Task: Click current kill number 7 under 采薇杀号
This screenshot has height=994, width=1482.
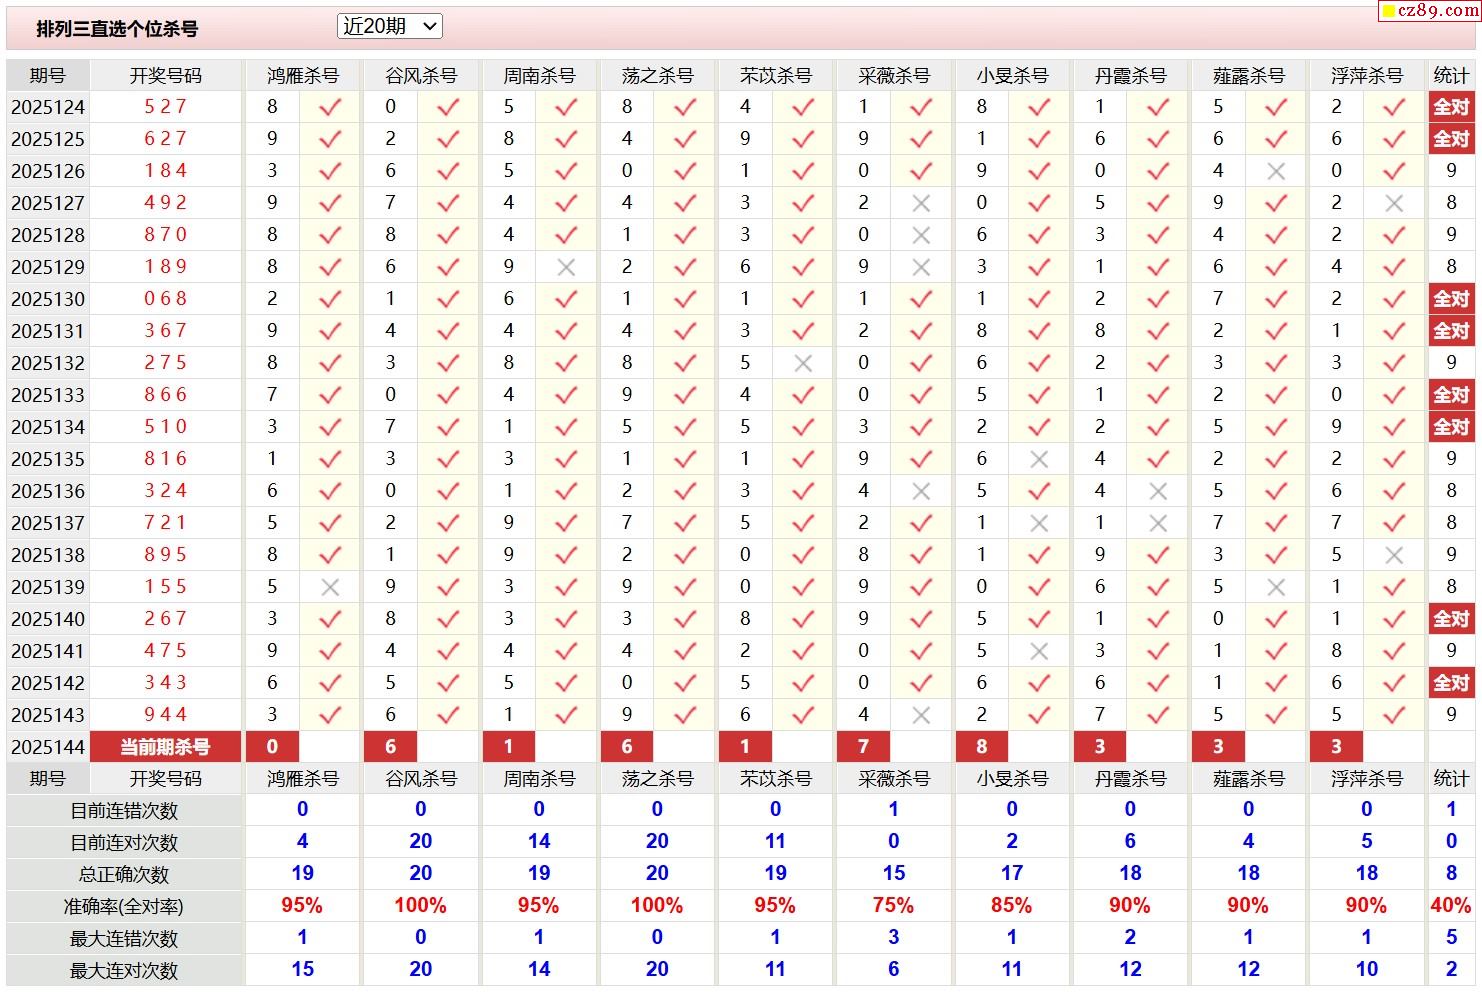Action: coord(863,747)
